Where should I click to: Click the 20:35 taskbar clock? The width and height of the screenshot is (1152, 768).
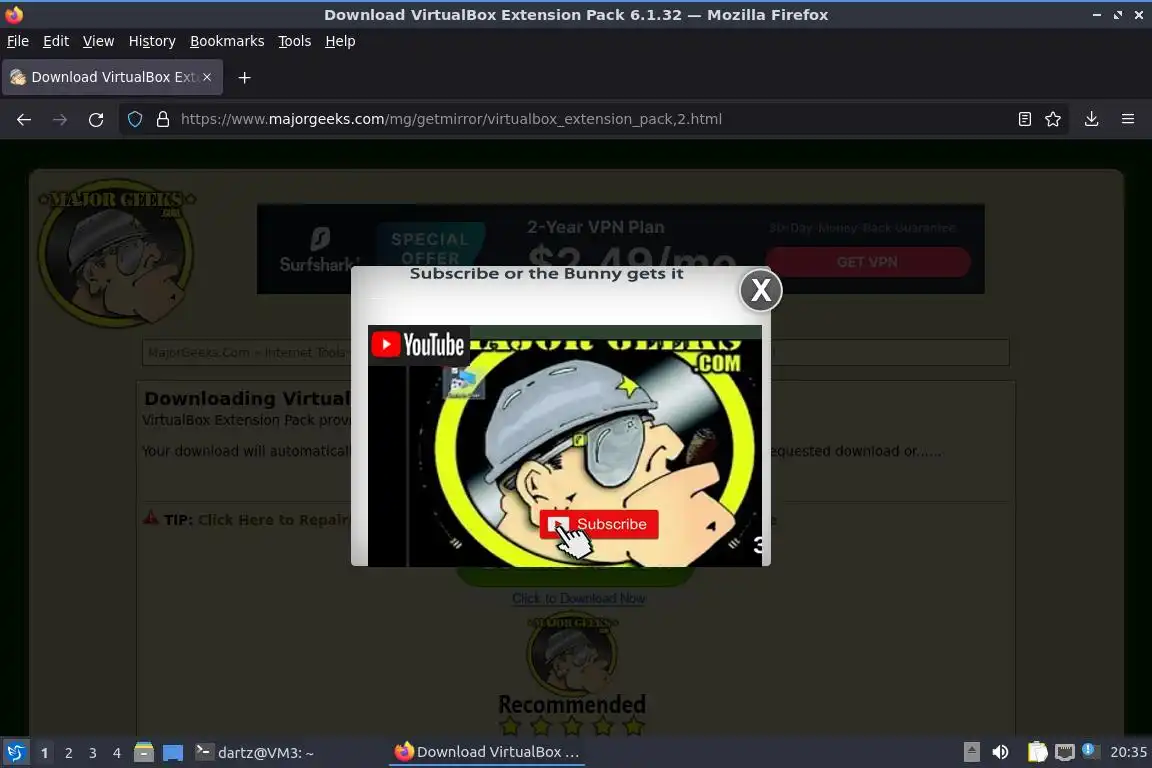1128,752
